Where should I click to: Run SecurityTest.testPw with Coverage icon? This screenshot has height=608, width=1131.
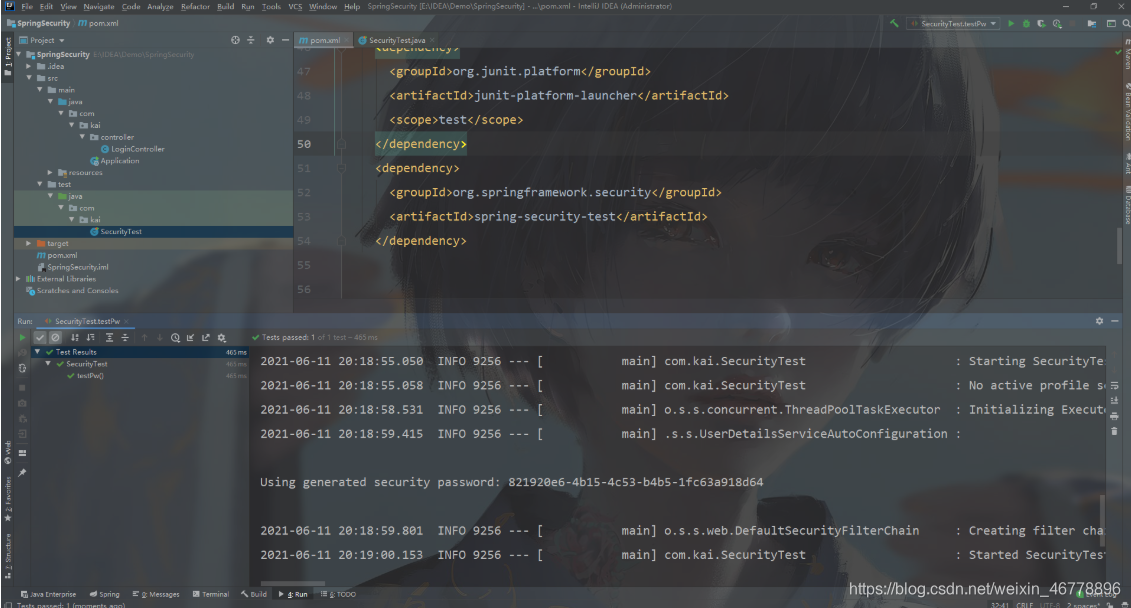point(1040,22)
